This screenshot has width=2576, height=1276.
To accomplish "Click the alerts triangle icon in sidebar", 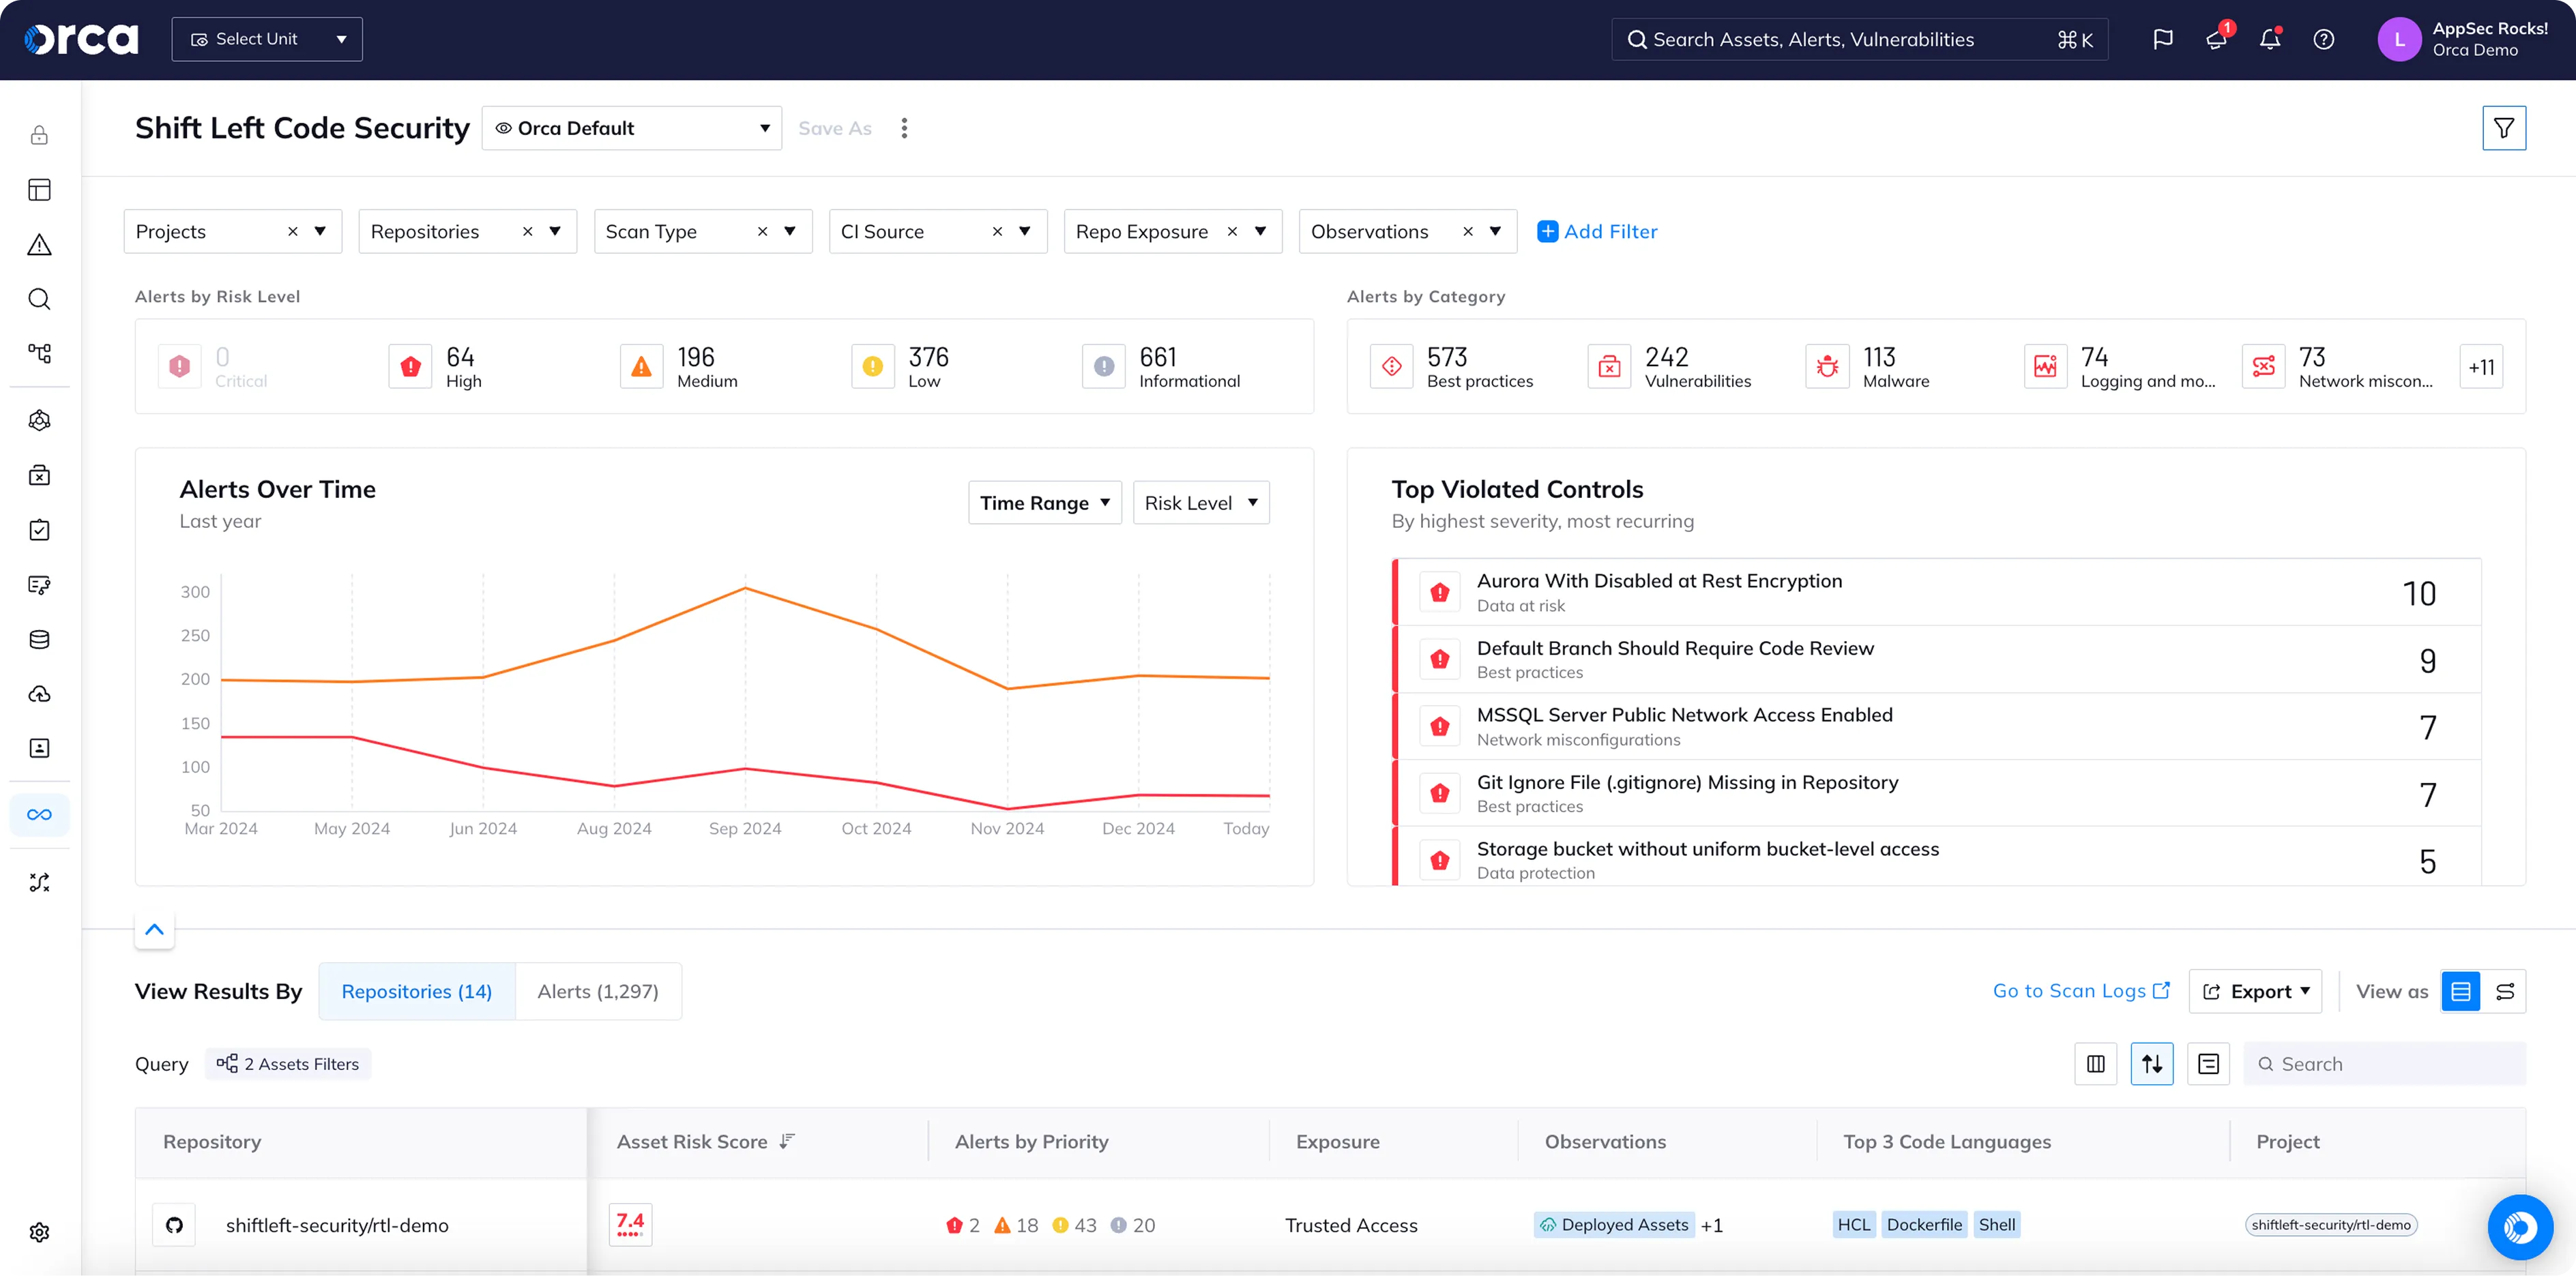I will [x=39, y=245].
